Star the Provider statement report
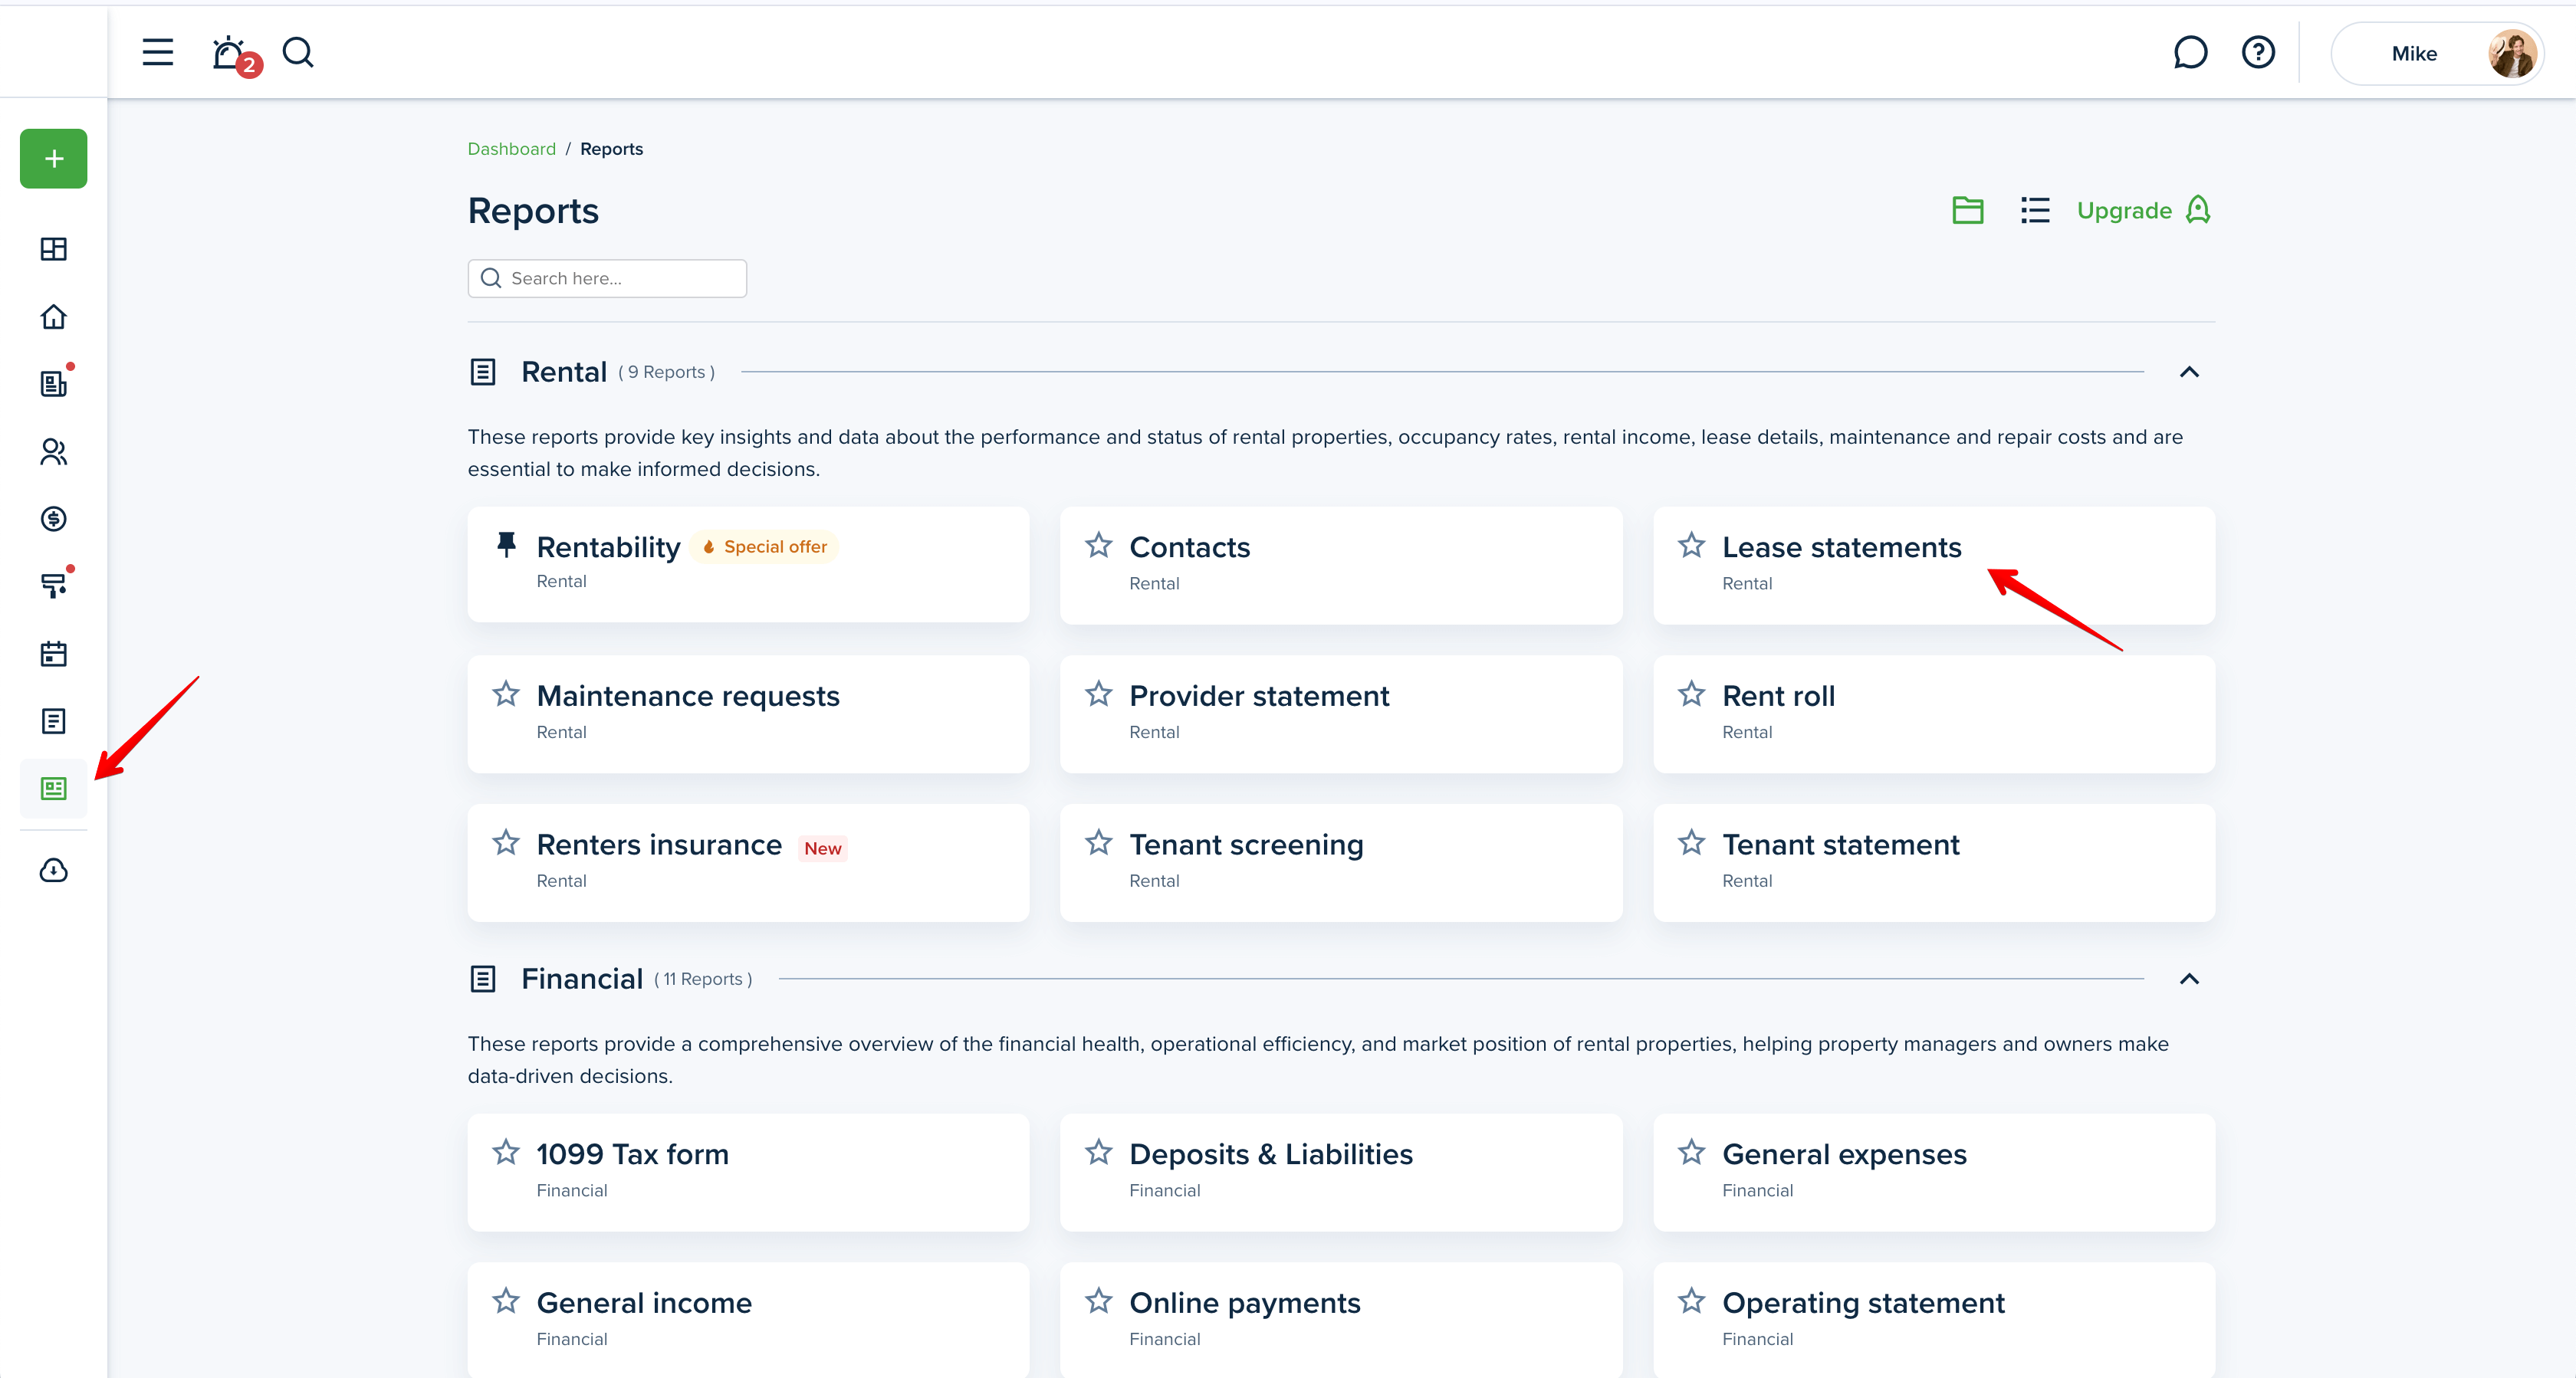Screen dimensions: 2576x1378 pyautogui.click(x=1098, y=694)
